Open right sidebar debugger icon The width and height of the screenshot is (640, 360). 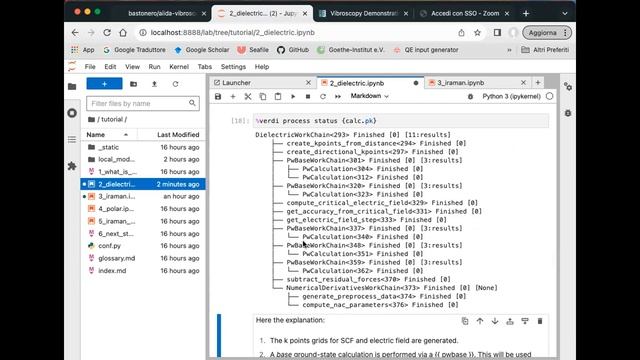tap(568, 113)
